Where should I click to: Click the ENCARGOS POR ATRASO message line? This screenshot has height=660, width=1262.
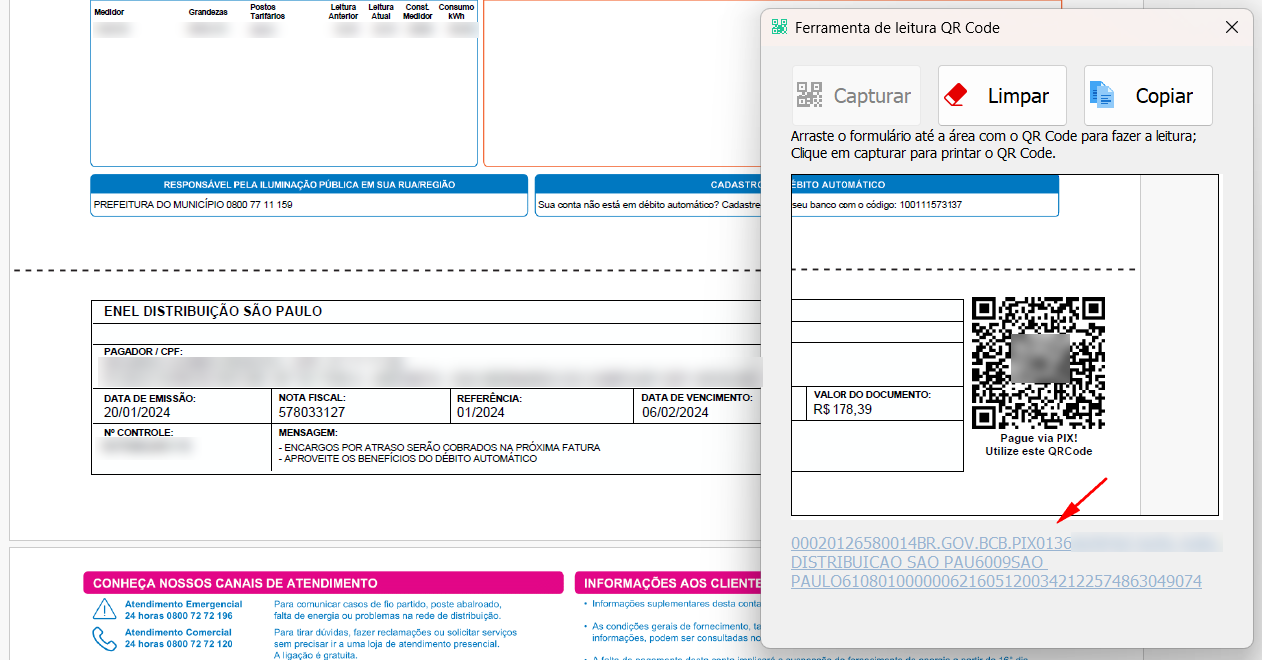440,447
